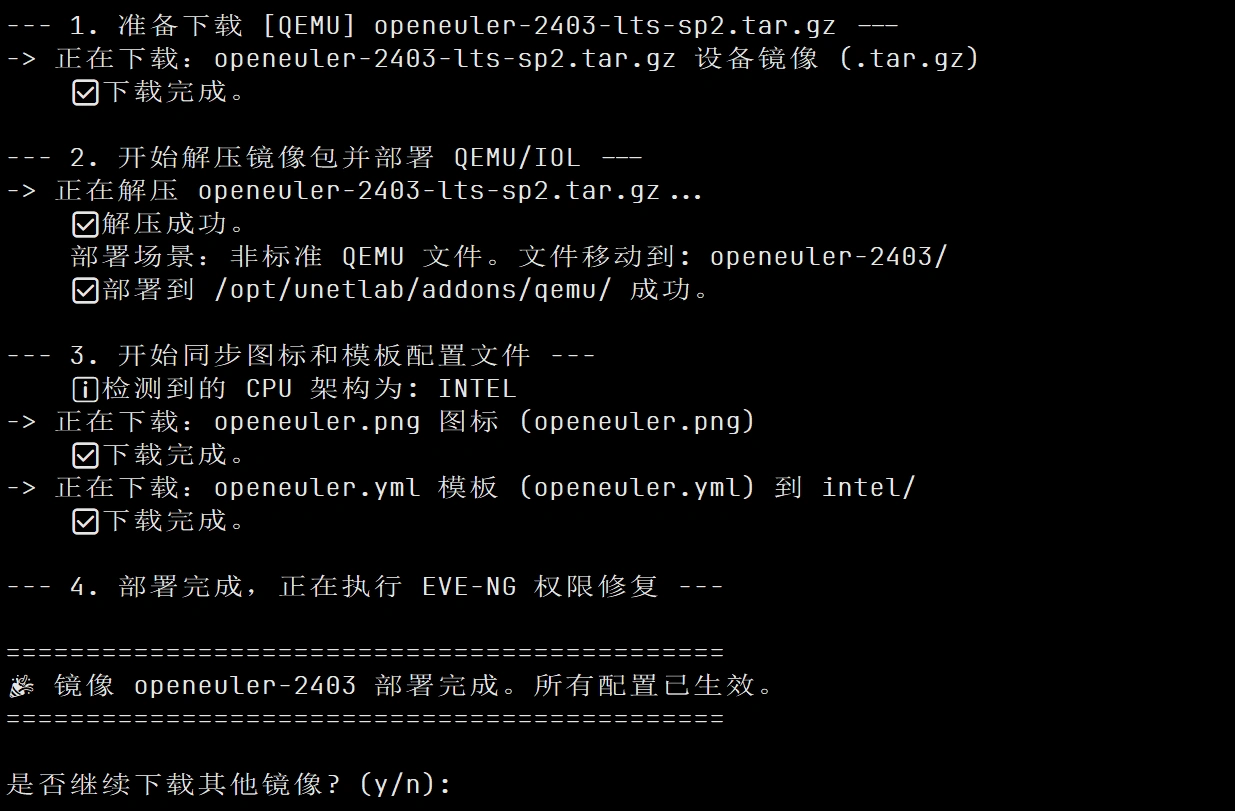
Task: Click the /opt/unetlab/addons/qemu/ path text
Action: coord(414,291)
